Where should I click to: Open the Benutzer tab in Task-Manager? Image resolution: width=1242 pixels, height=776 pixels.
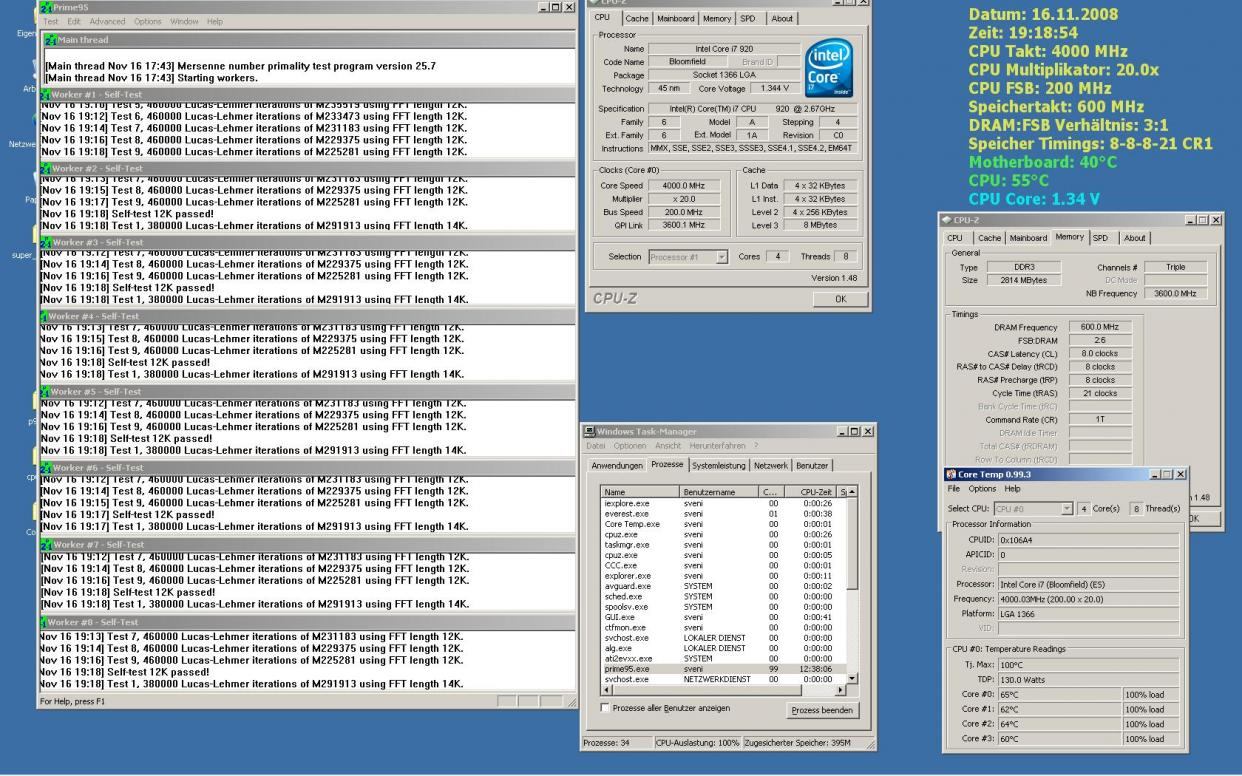click(x=814, y=465)
